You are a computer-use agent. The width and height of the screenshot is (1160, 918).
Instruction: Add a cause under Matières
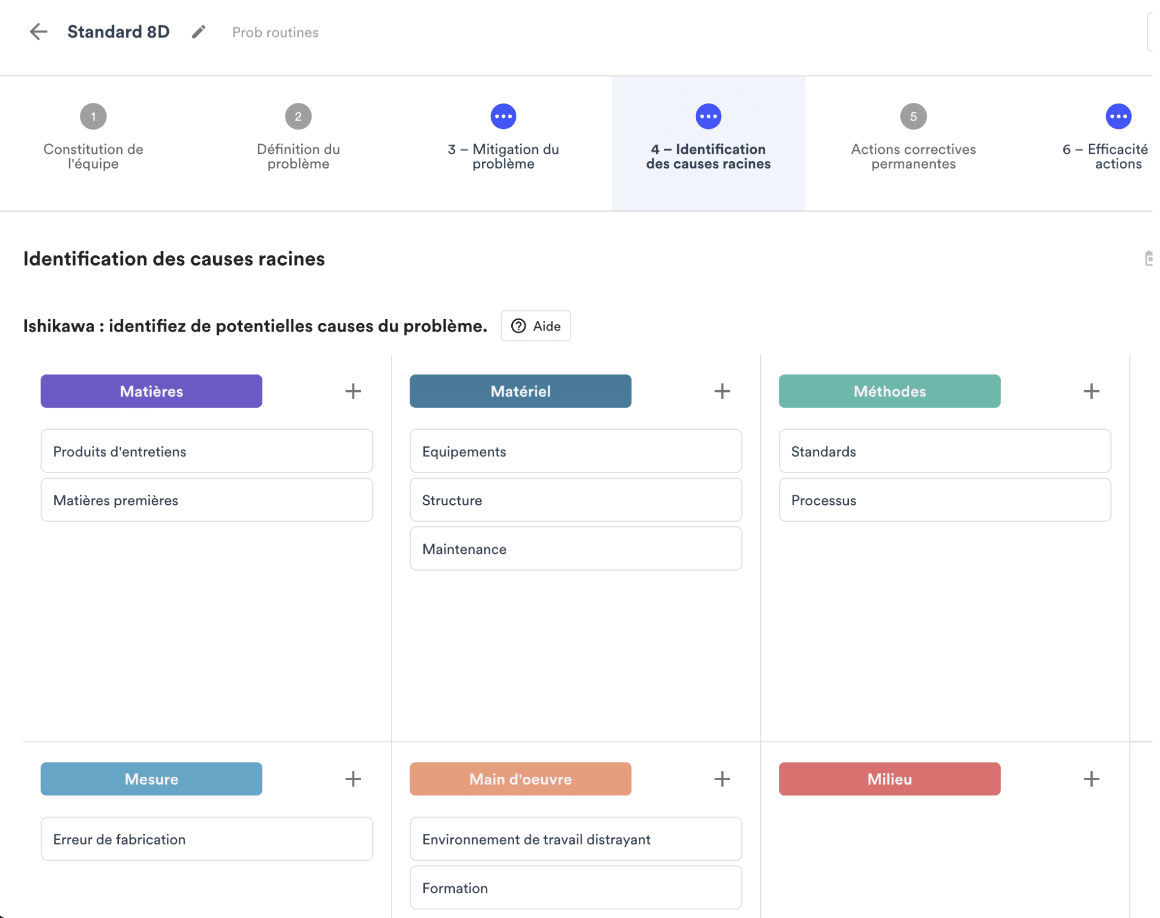[x=353, y=391]
